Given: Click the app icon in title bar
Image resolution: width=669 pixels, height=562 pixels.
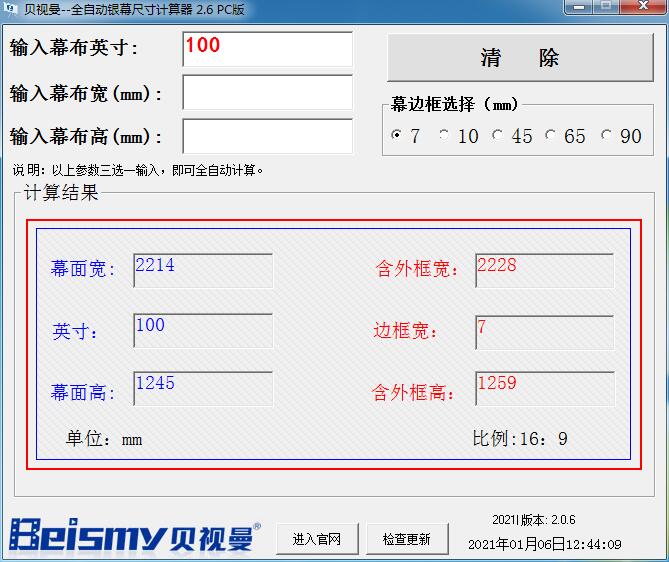Looking at the screenshot, I should [x=10, y=9].
